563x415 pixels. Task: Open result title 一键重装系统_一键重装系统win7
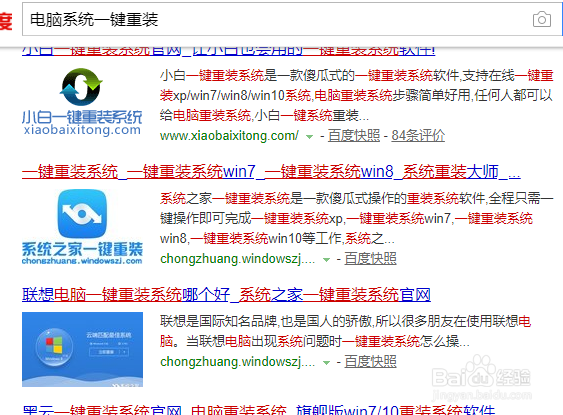pyautogui.click(x=271, y=172)
